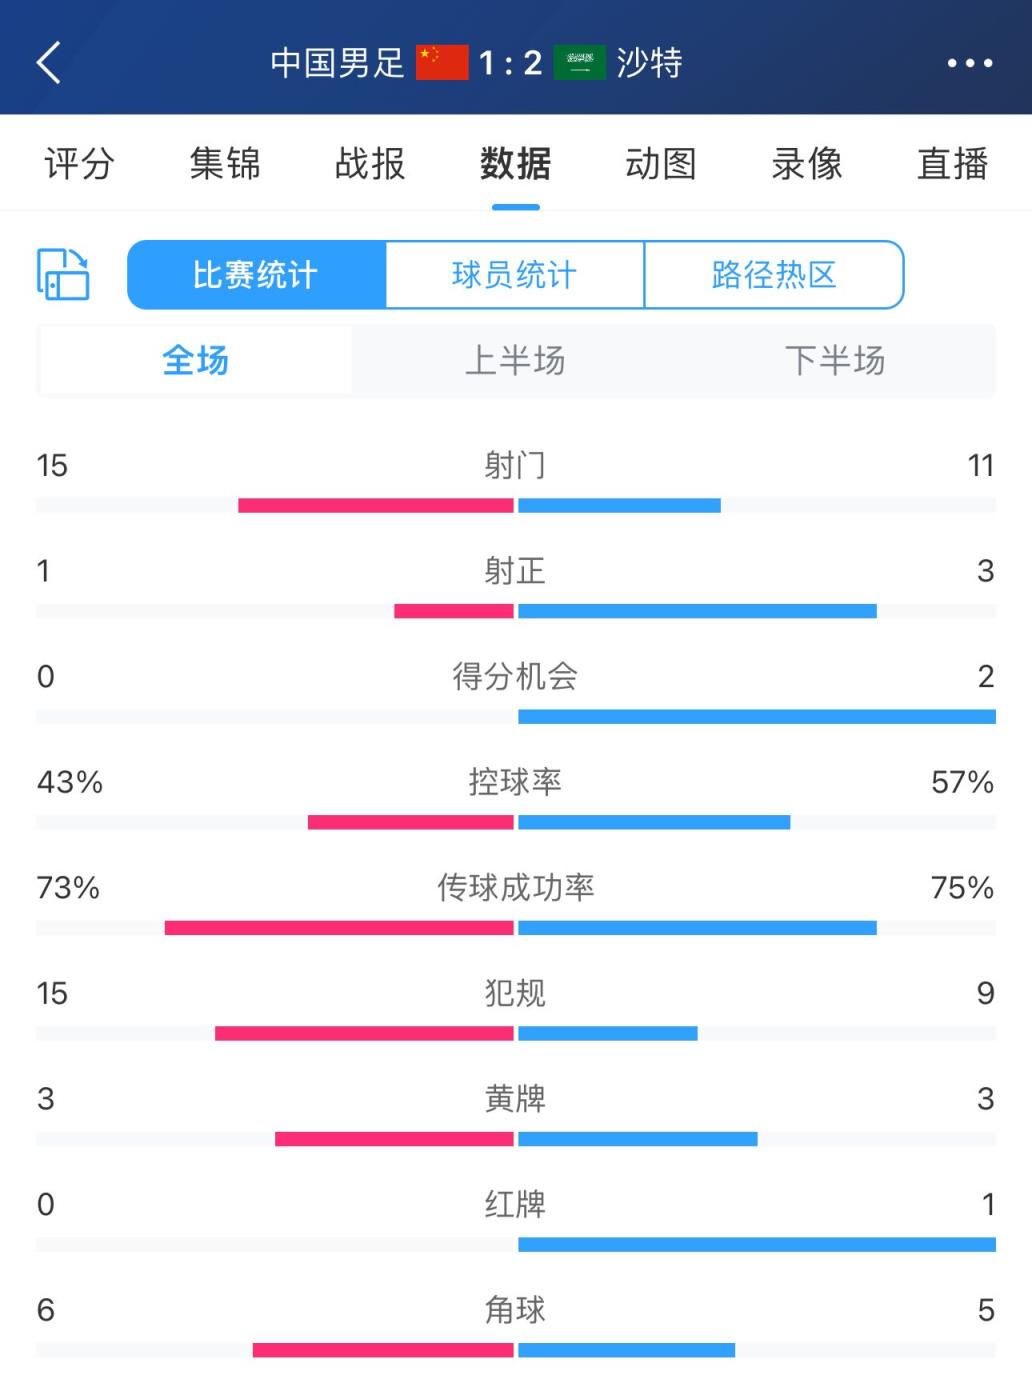Switch to the 录像 tab

(x=807, y=164)
